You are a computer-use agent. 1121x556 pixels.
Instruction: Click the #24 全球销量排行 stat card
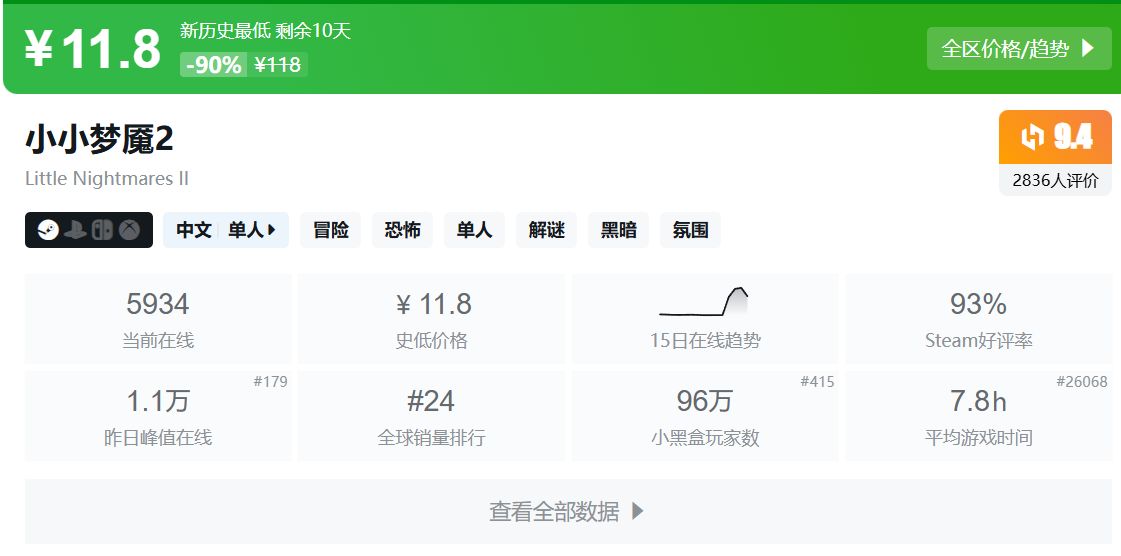click(431, 415)
